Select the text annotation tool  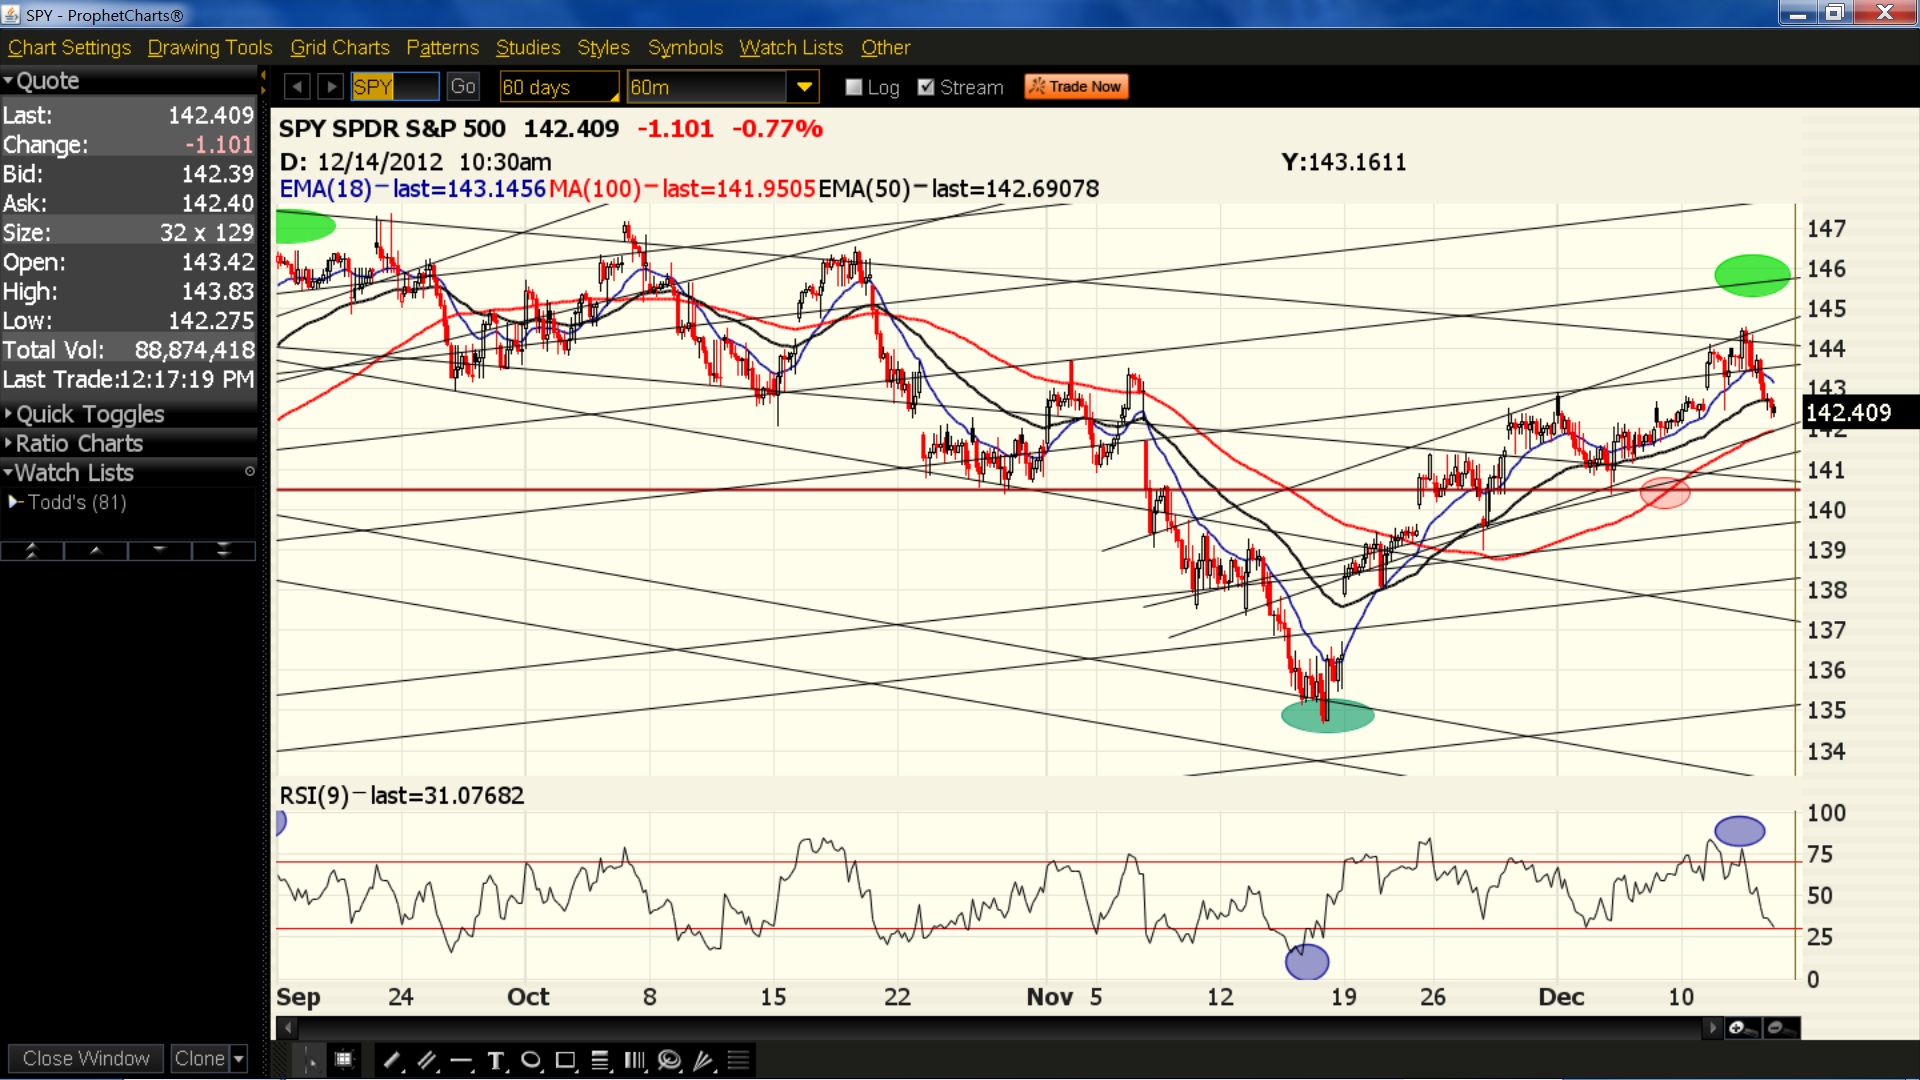point(496,1060)
